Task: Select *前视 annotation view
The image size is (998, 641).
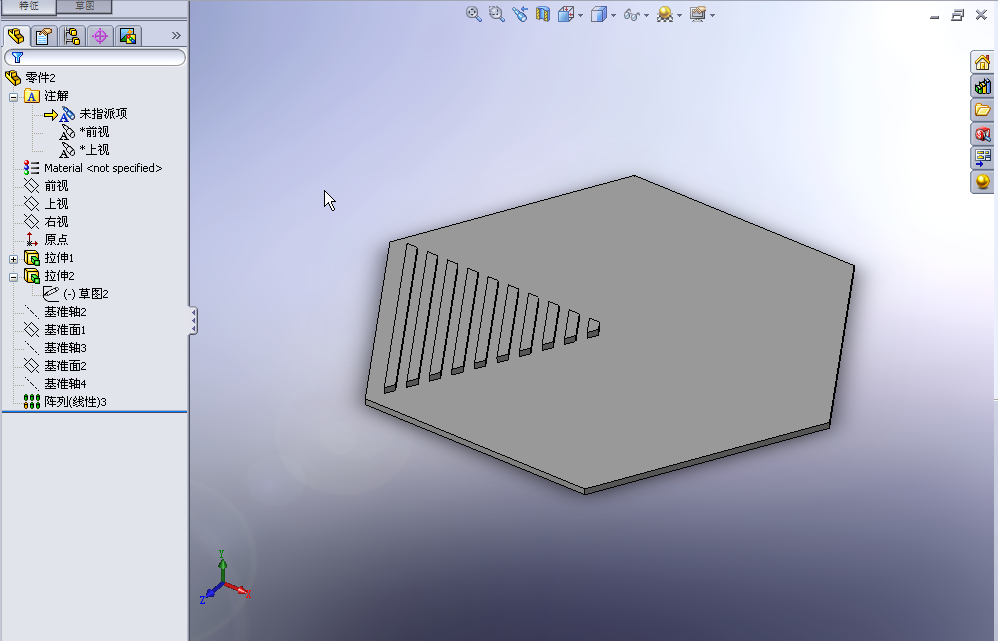Action: point(85,132)
